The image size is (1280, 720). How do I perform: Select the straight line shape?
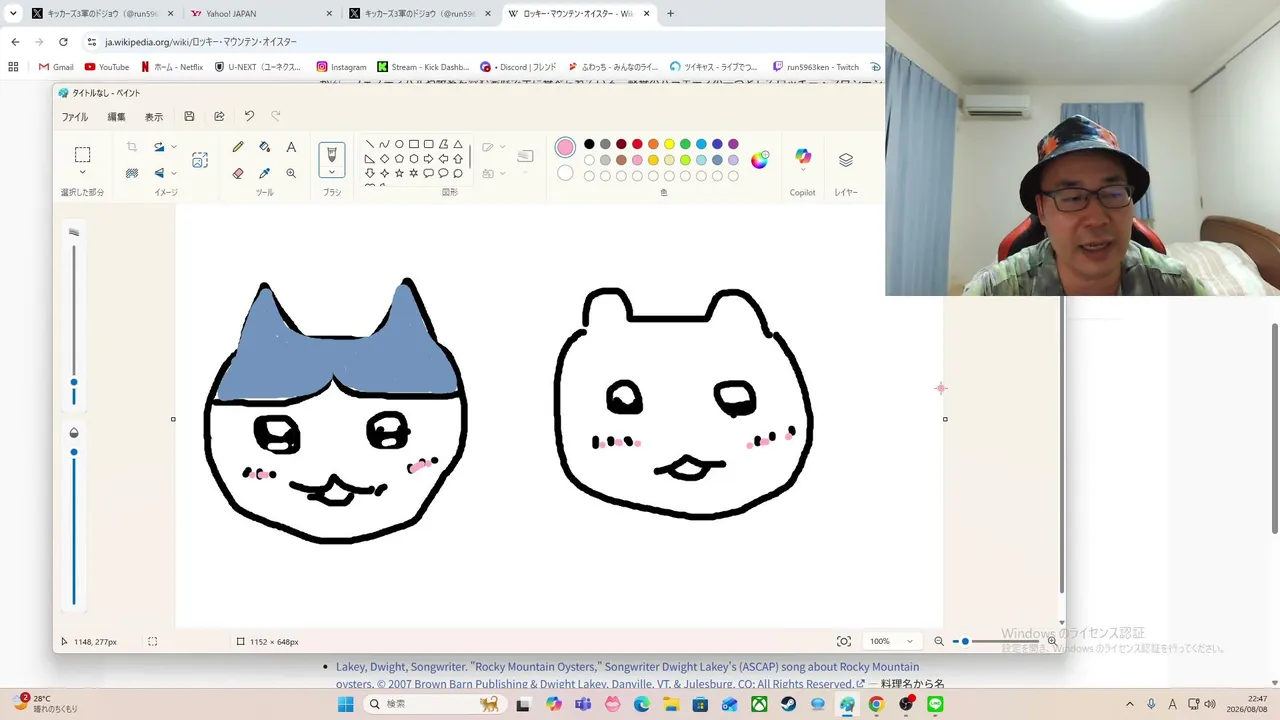[x=369, y=144]
